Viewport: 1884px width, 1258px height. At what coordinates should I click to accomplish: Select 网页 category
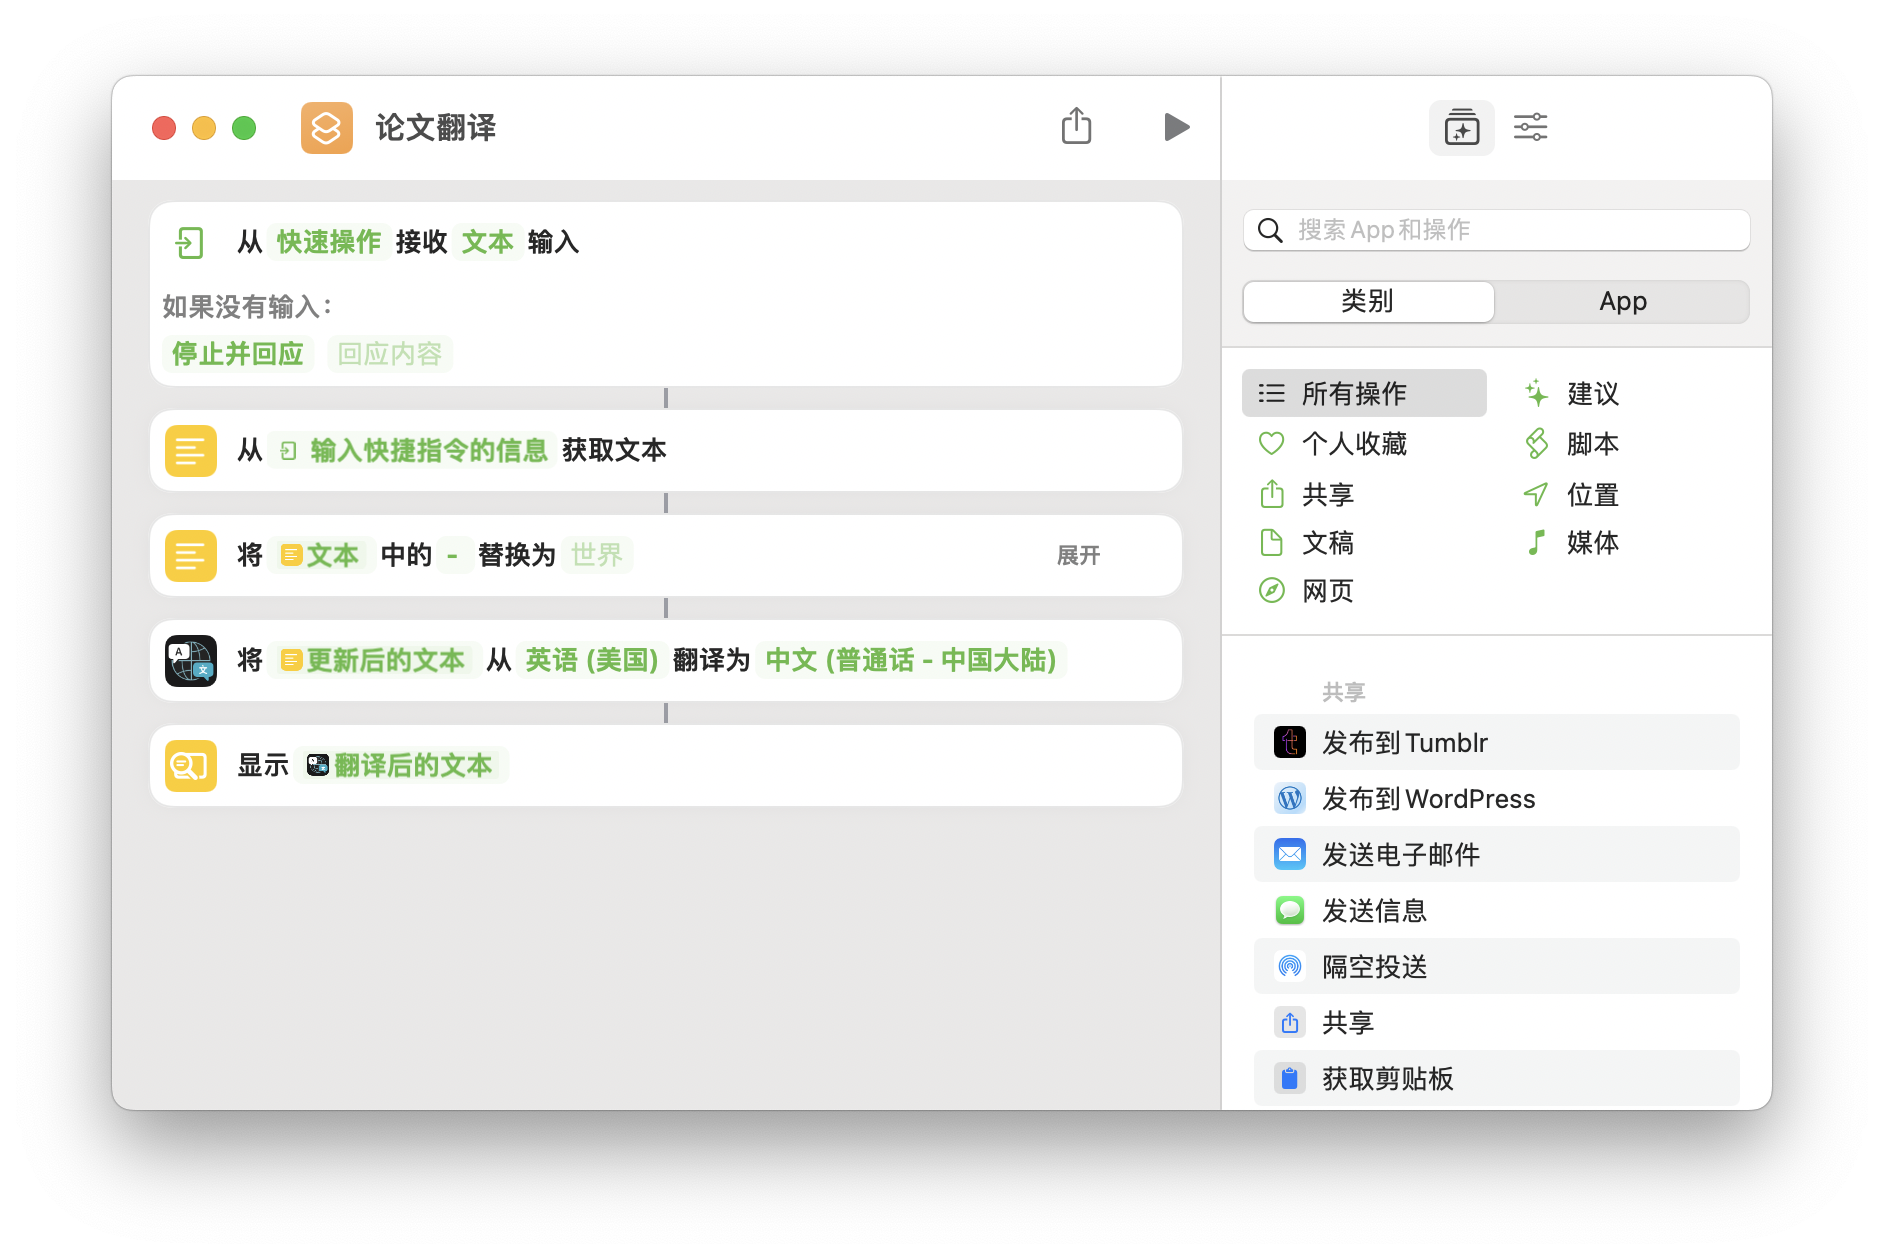tap(1306, 591)
